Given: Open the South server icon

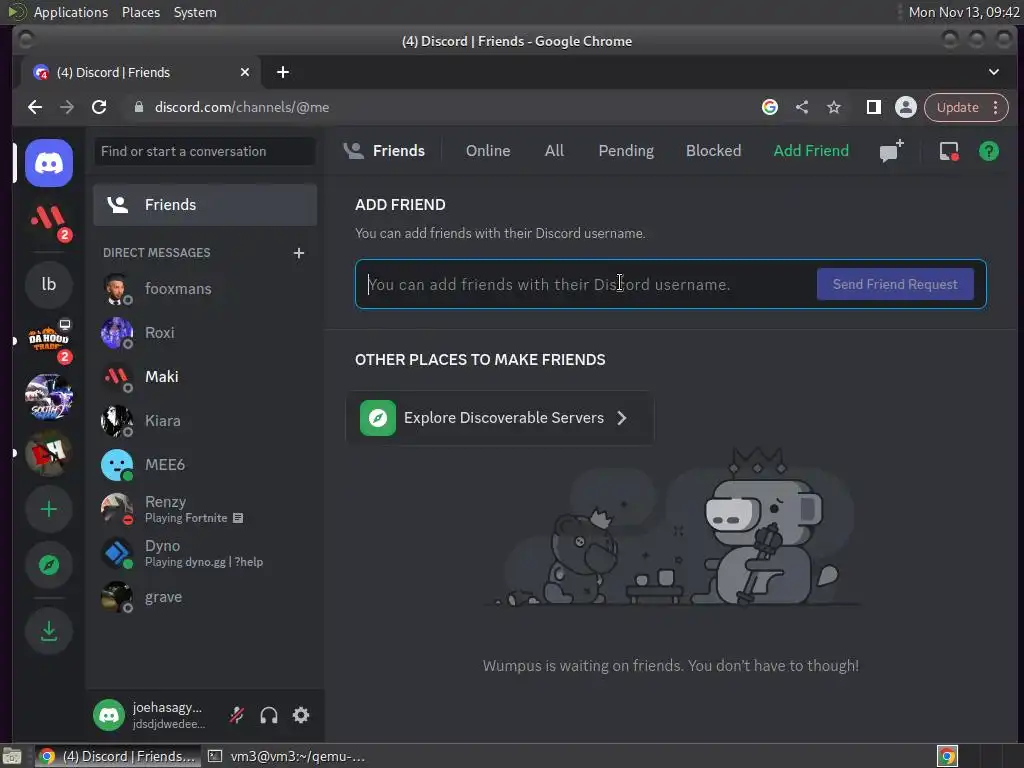Looking at the screenshot, I should click(x=49, y=397).
